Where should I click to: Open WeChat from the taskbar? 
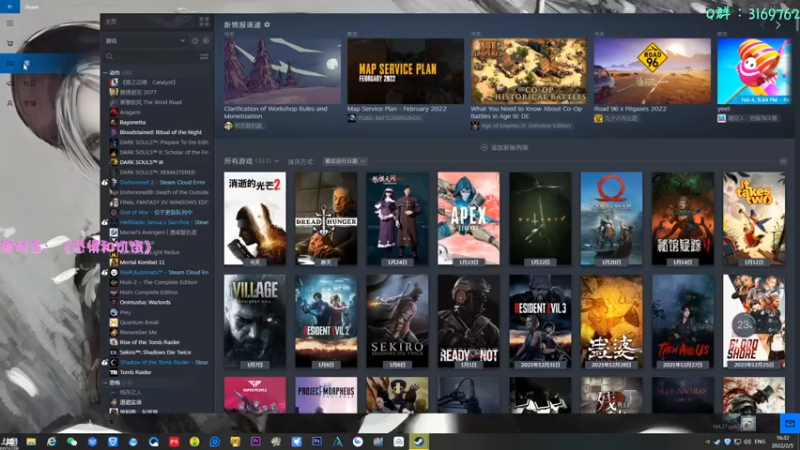point(72,441)
